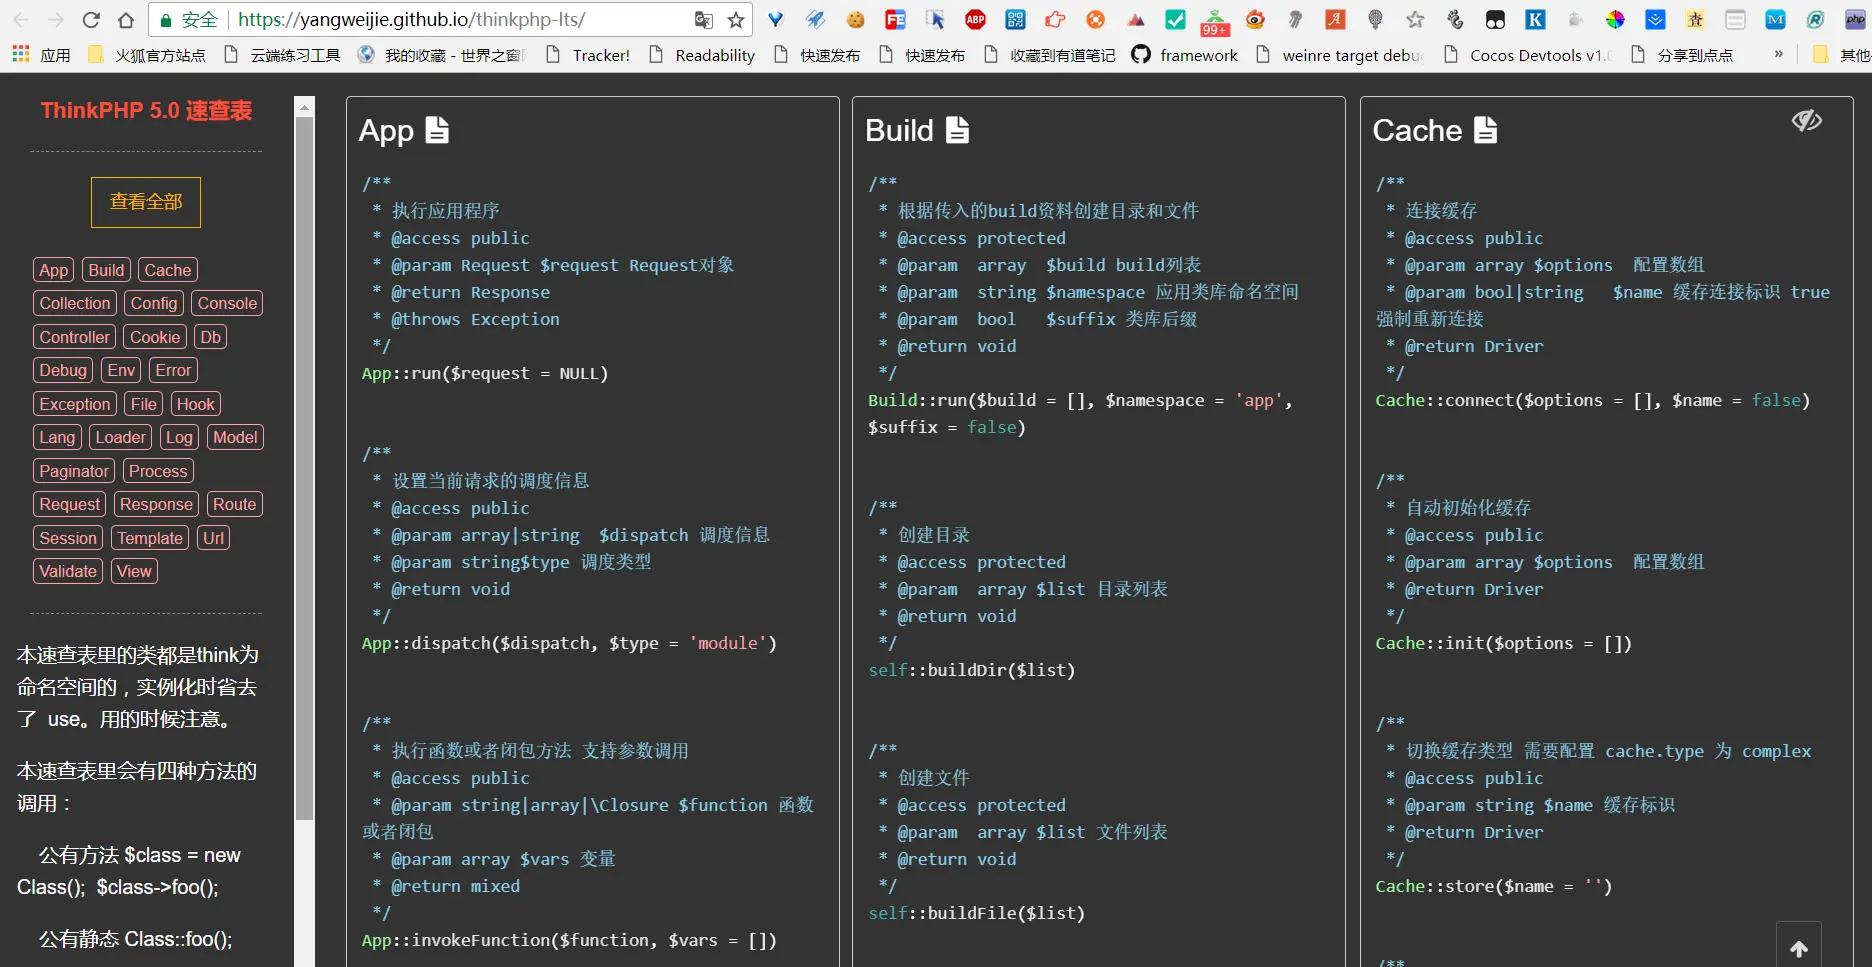Image resolution: width=1872 pixels, height=967 pixels.
Task: Select the Collection tag
Action: coord(75,303)
